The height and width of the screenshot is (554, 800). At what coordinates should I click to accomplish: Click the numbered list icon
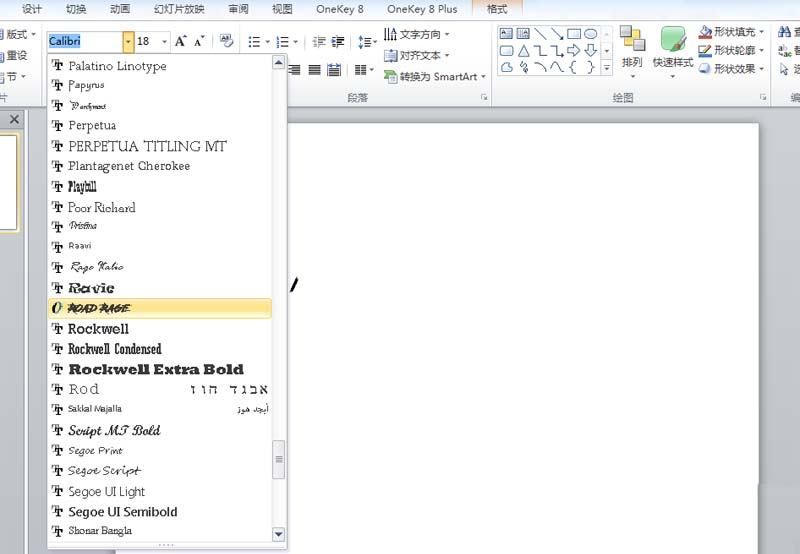click(x=283, y=42)
